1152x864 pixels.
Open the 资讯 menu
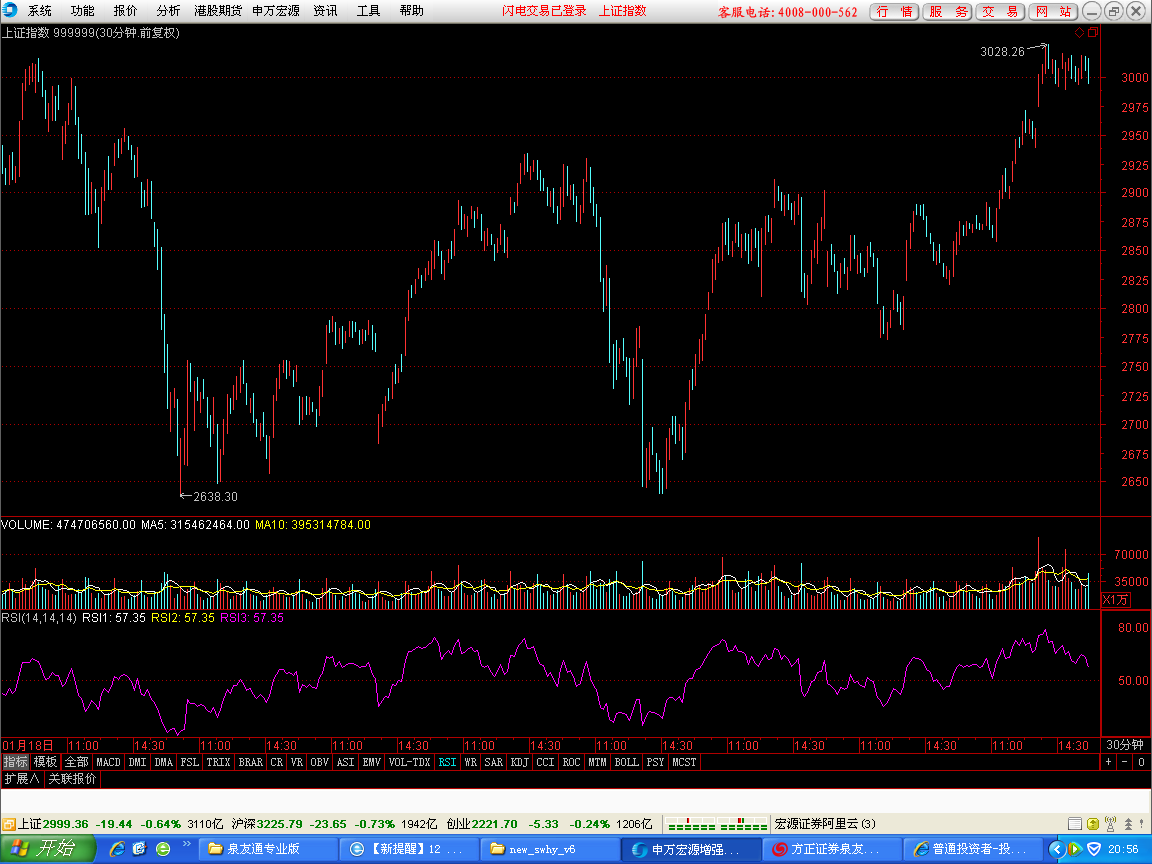(x=325, y=11)
